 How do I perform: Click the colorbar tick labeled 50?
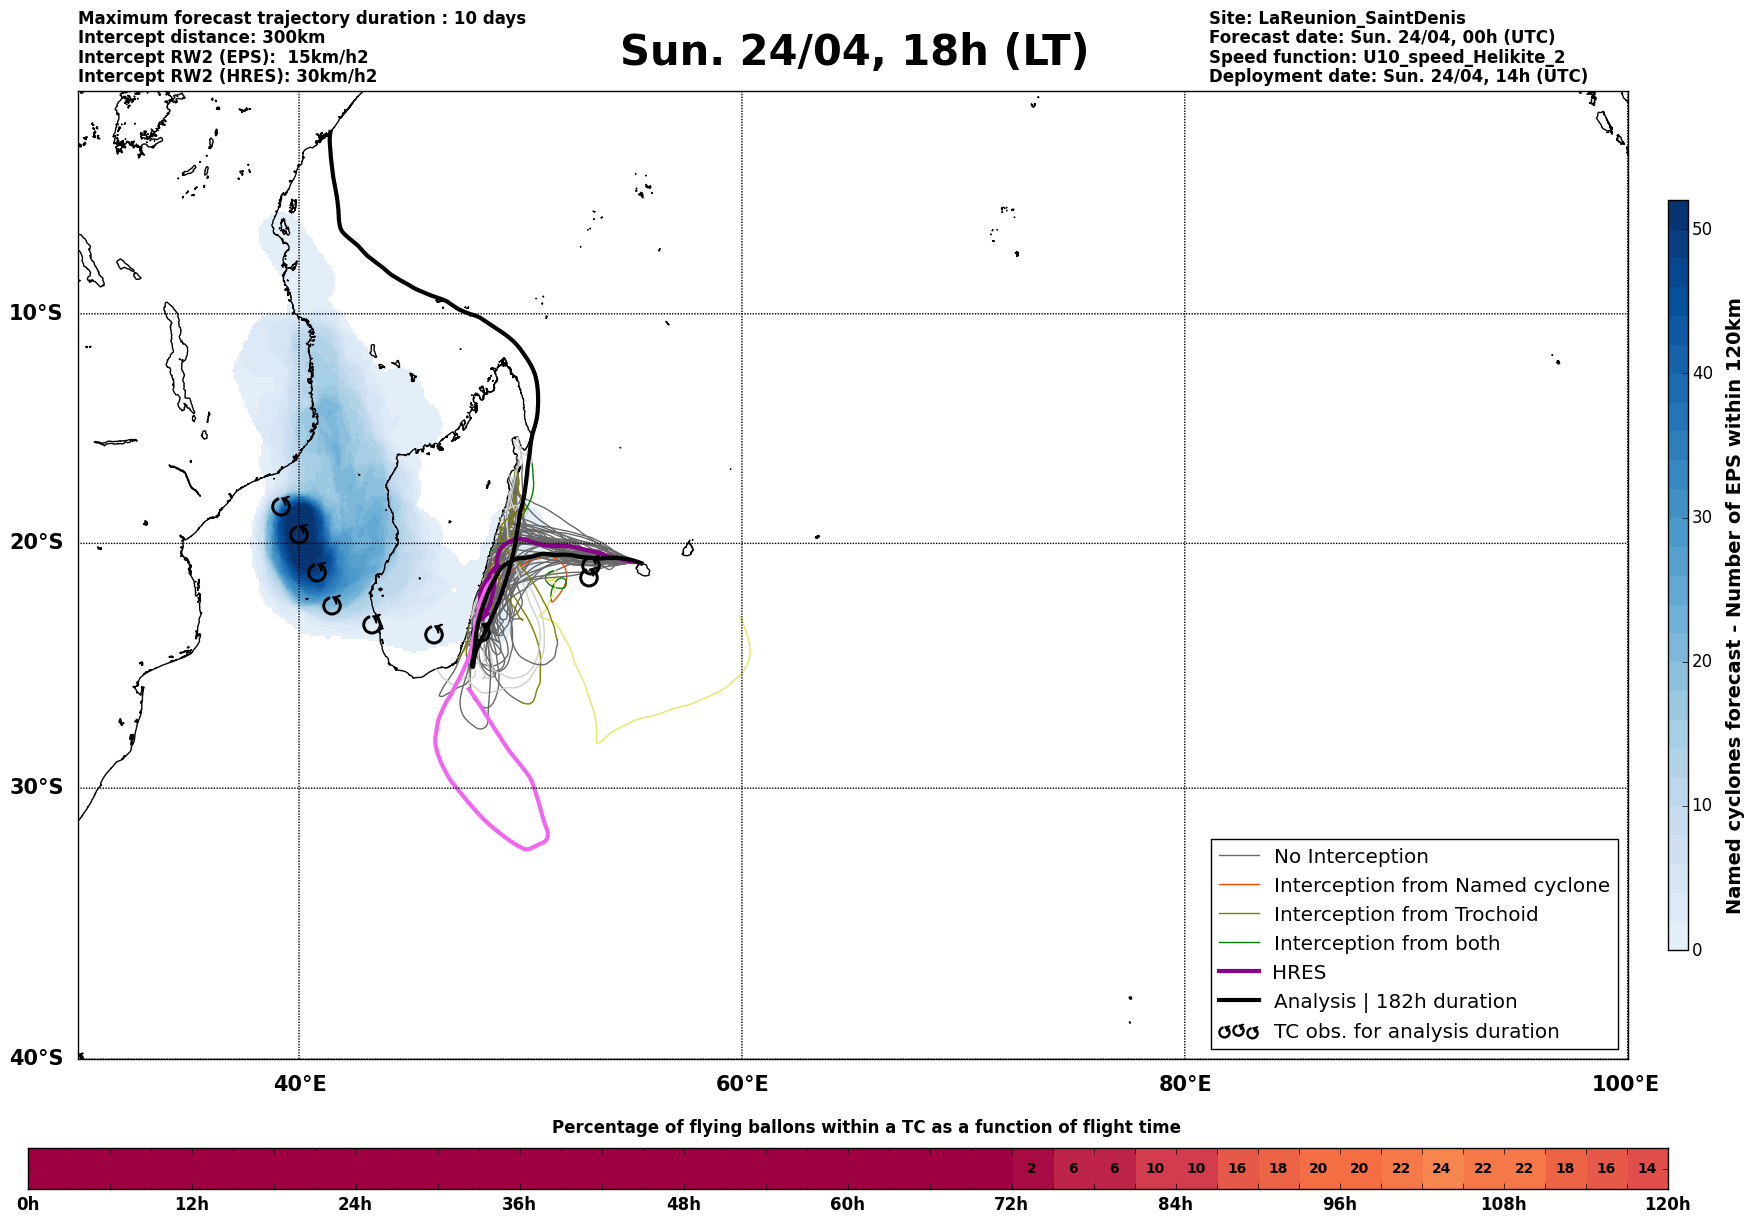[x=1702, y=229]
